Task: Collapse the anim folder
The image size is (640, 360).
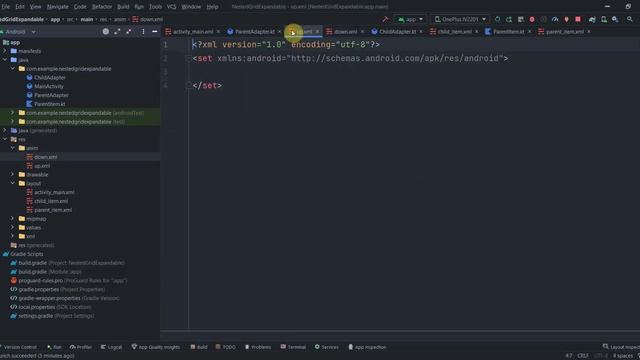Action: tap(13, 148)
